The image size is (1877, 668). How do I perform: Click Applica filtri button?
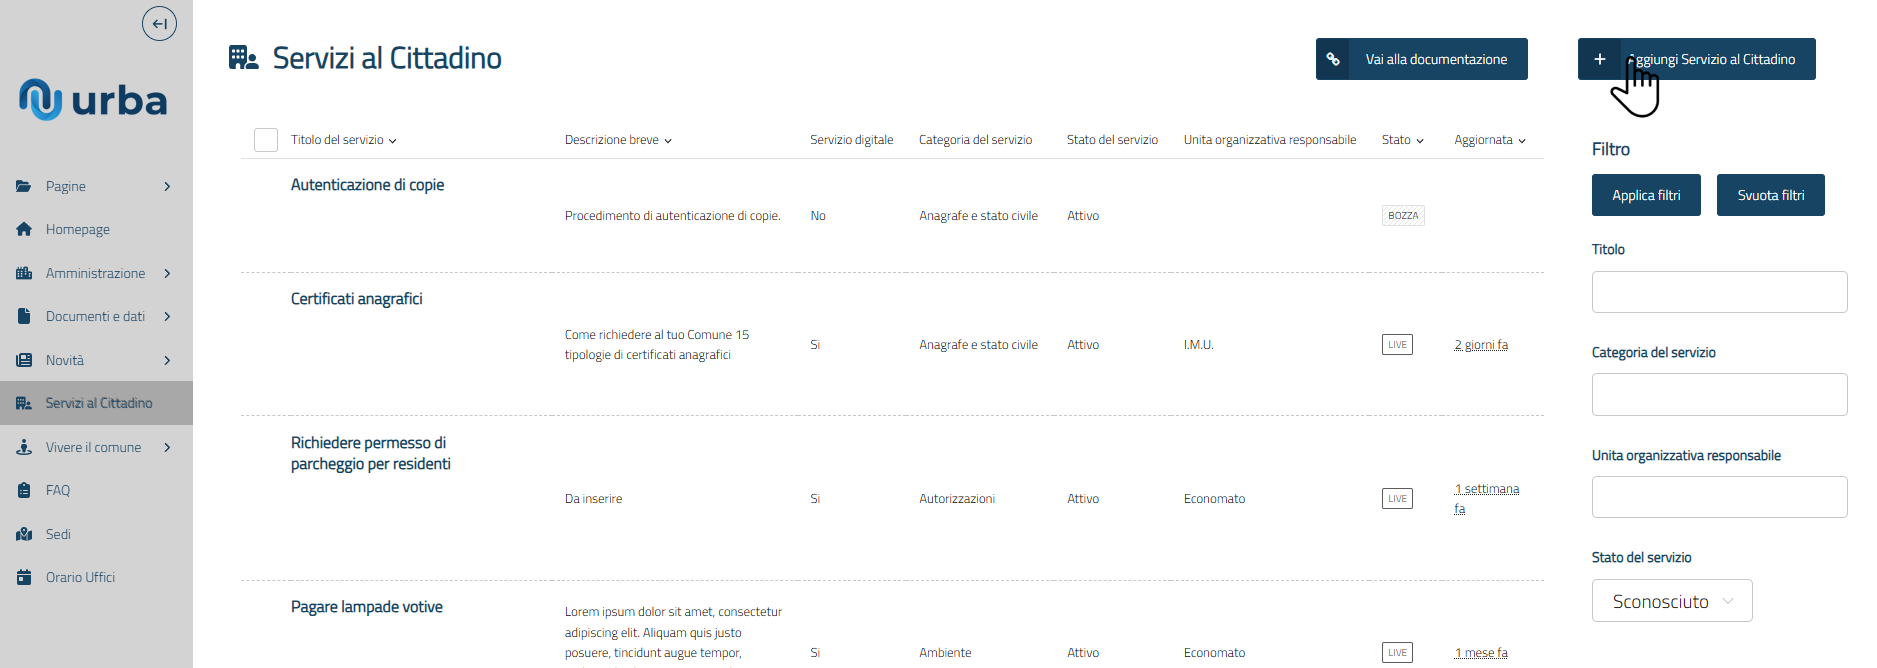point(1645,195)
